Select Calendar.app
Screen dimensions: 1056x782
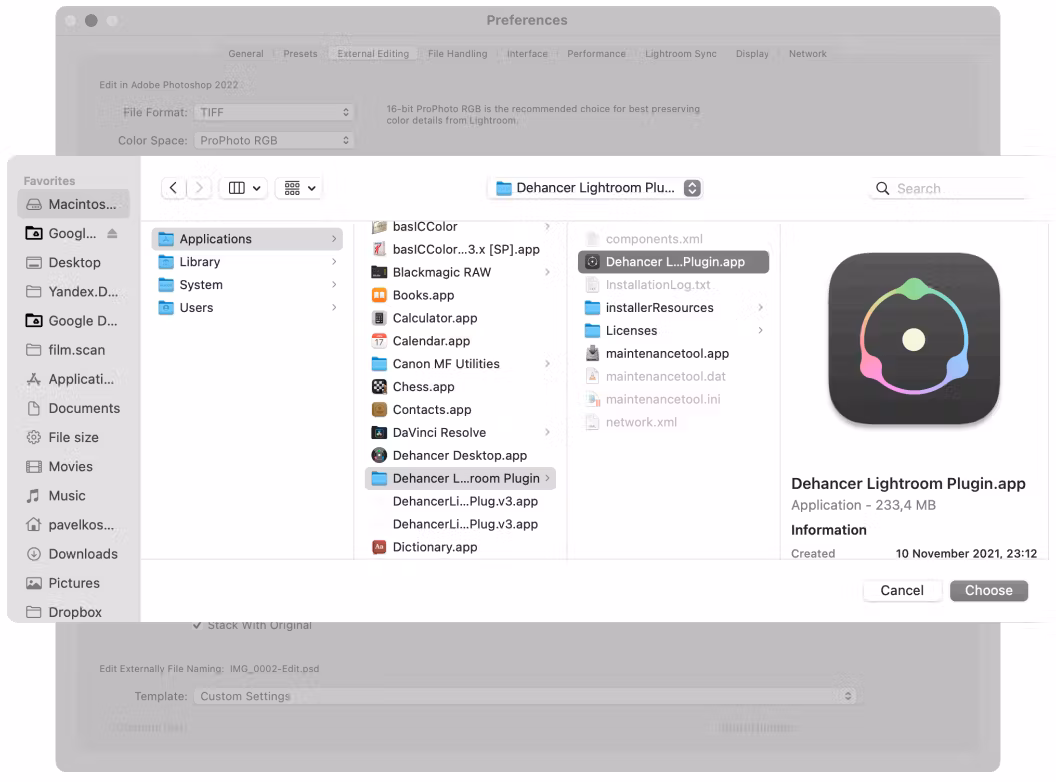tap(461, 341)
